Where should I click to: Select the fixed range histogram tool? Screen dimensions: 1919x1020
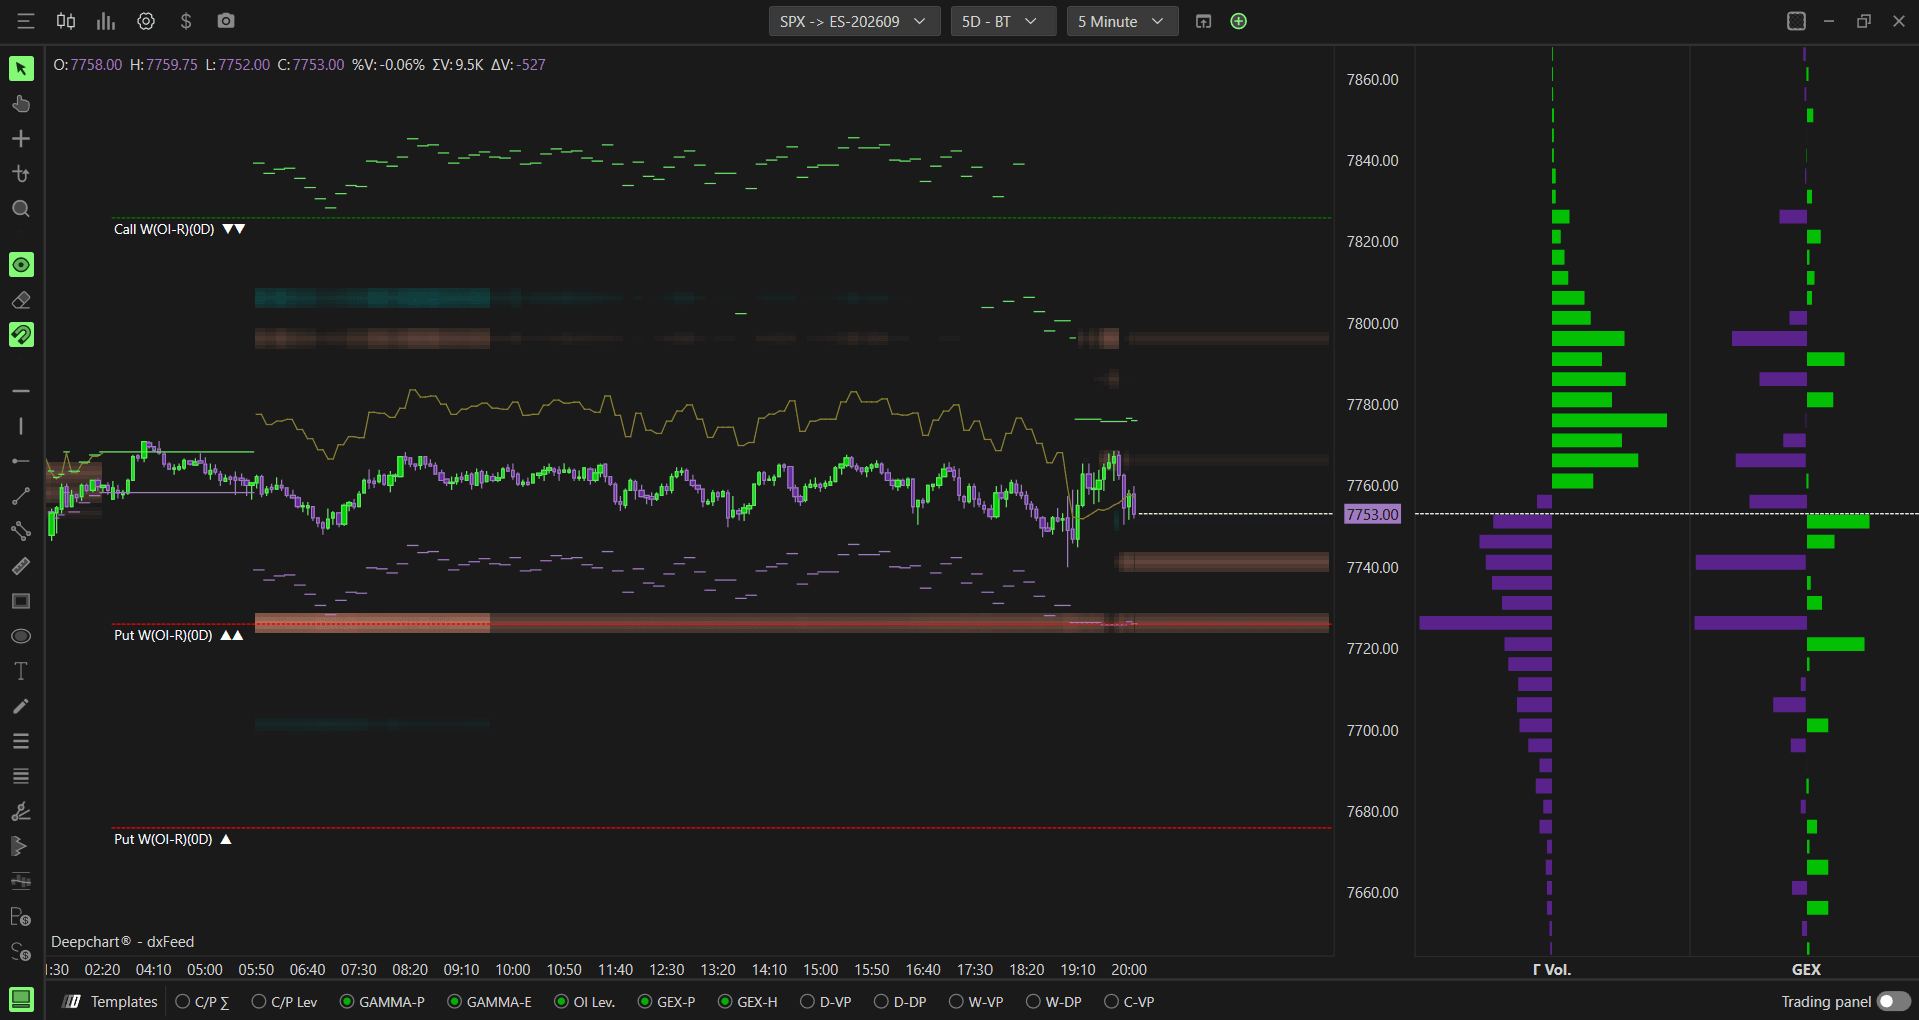[x=21, y=881]
